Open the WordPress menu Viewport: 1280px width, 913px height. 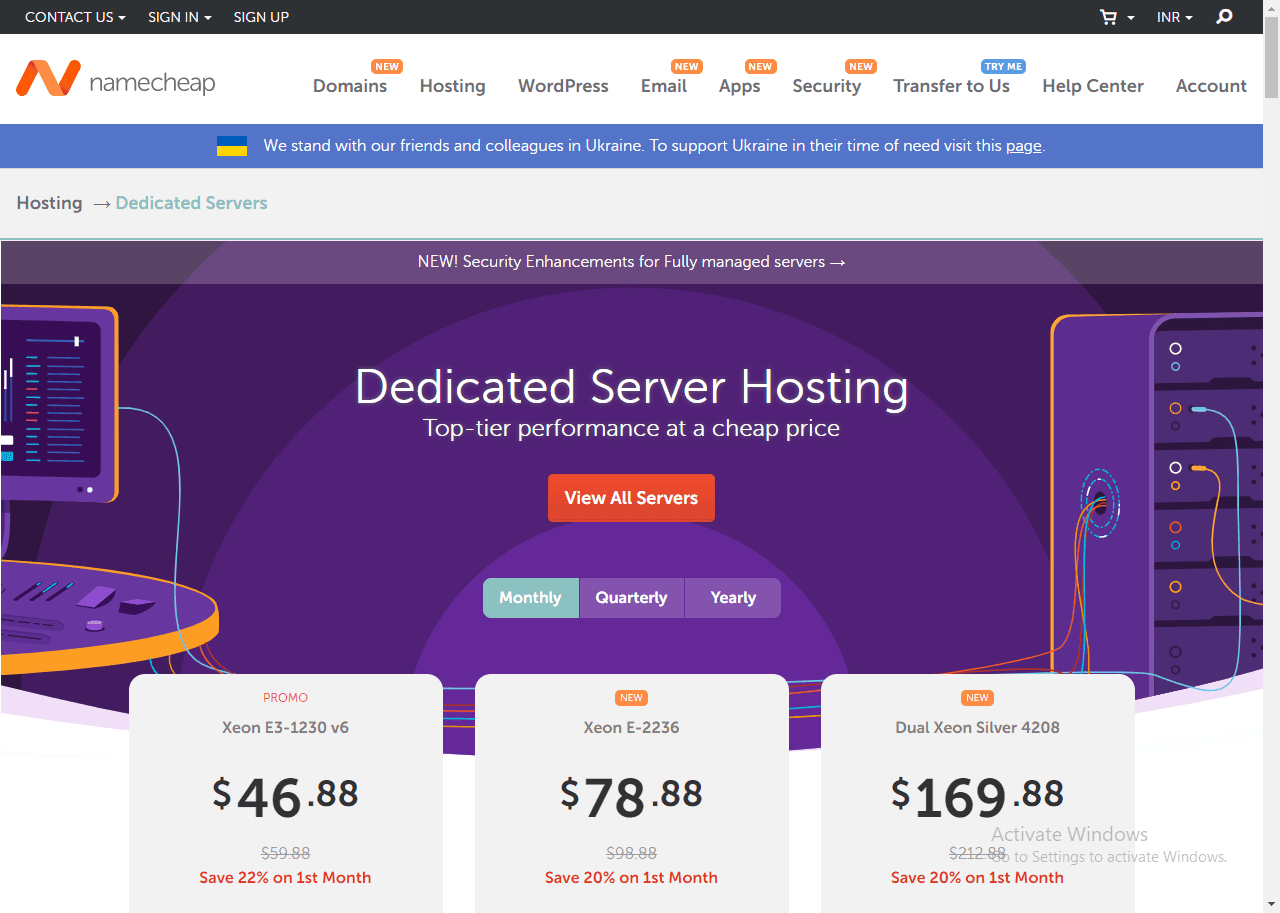pyautogui.click(x=563, y=86)
